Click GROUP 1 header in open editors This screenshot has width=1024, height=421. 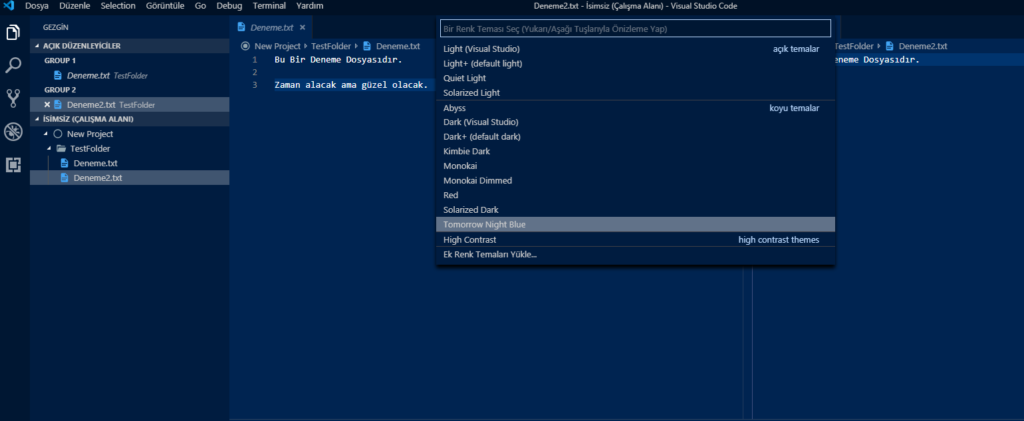point(60,61)
